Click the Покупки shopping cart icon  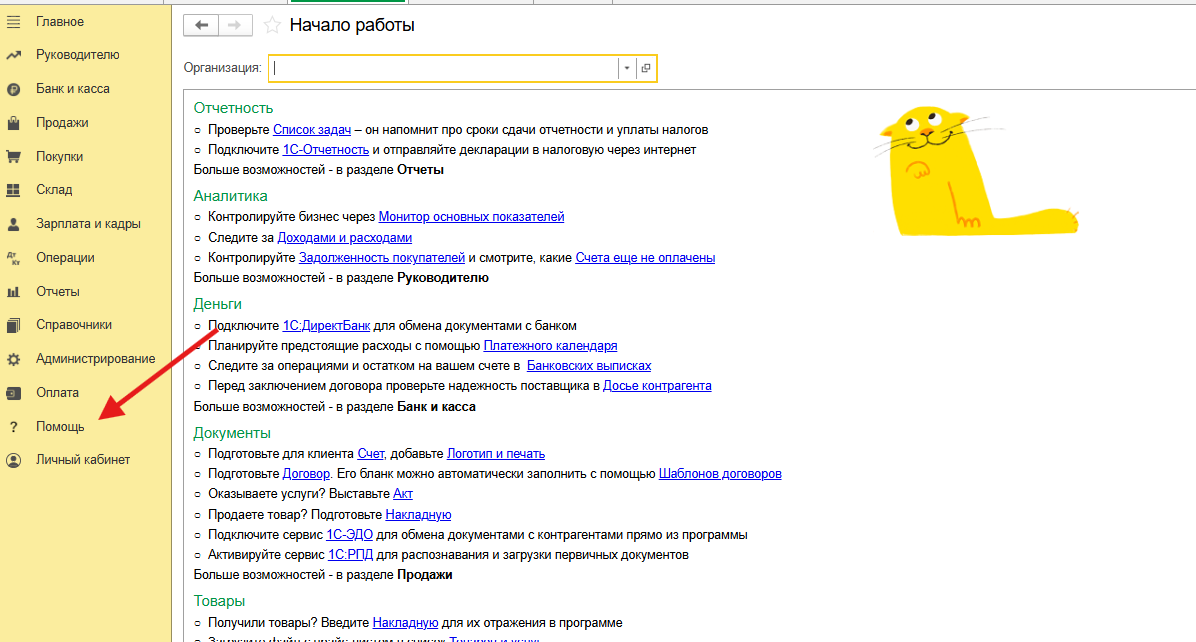click(x=14, y=157)
